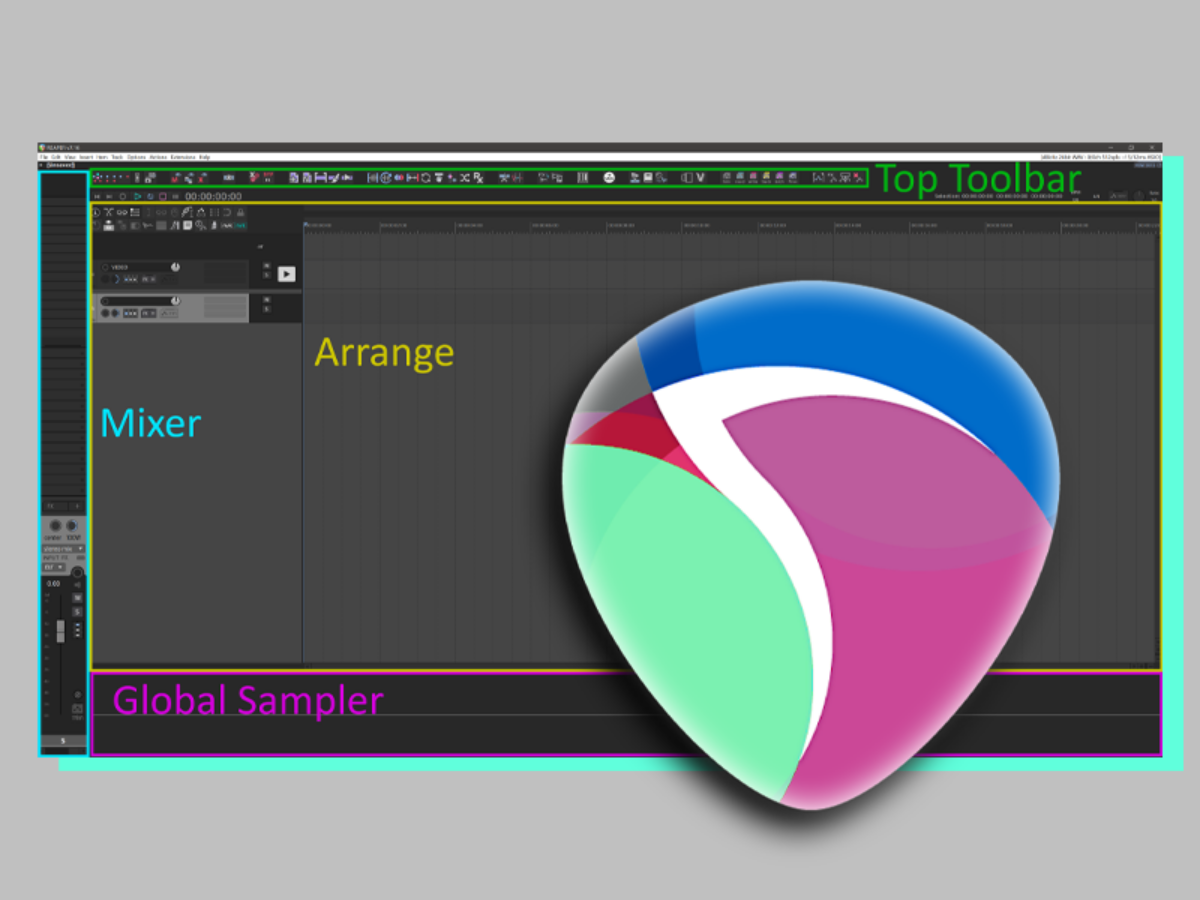Click the speech bubble icon in arrange toolbar

click(187, 226)
